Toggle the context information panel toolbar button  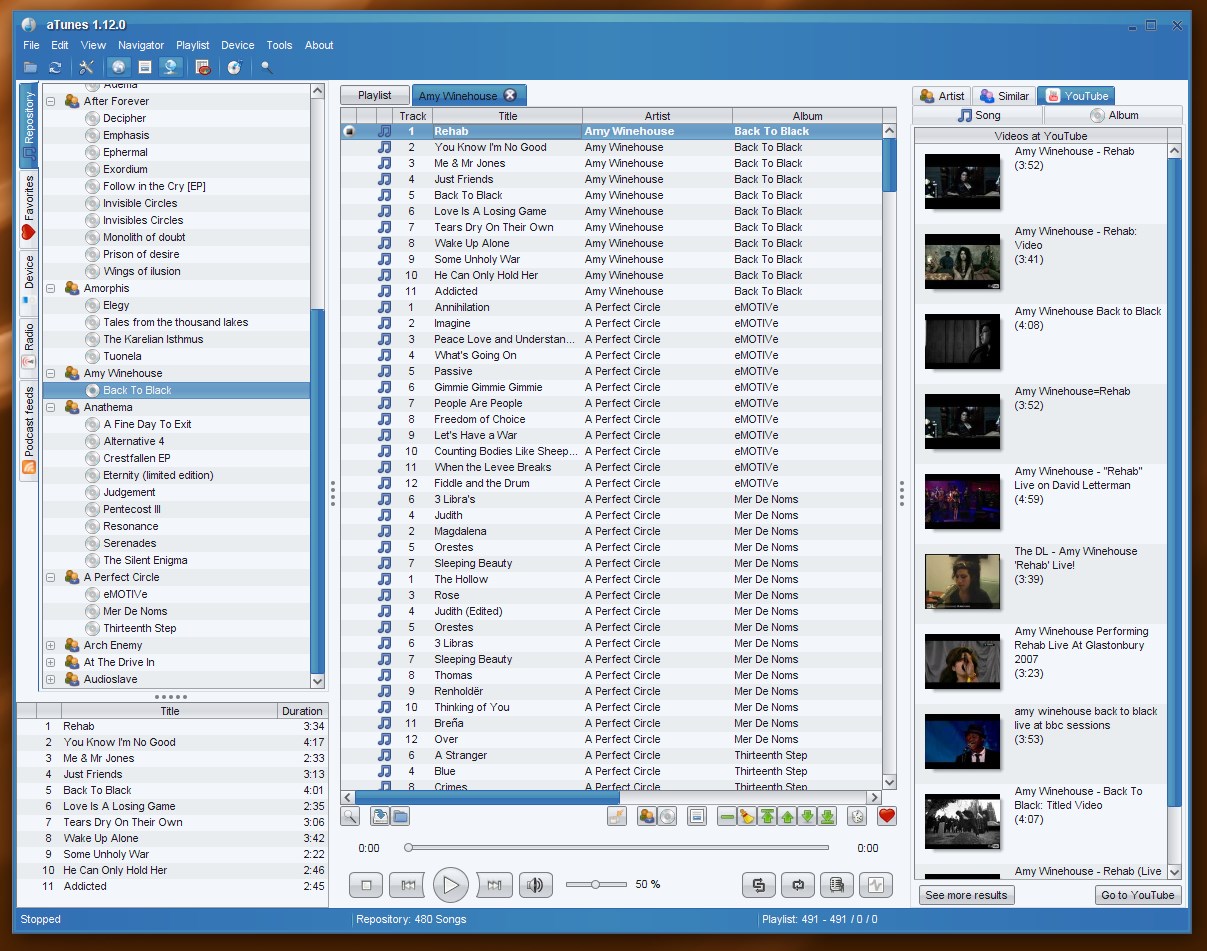171,67
